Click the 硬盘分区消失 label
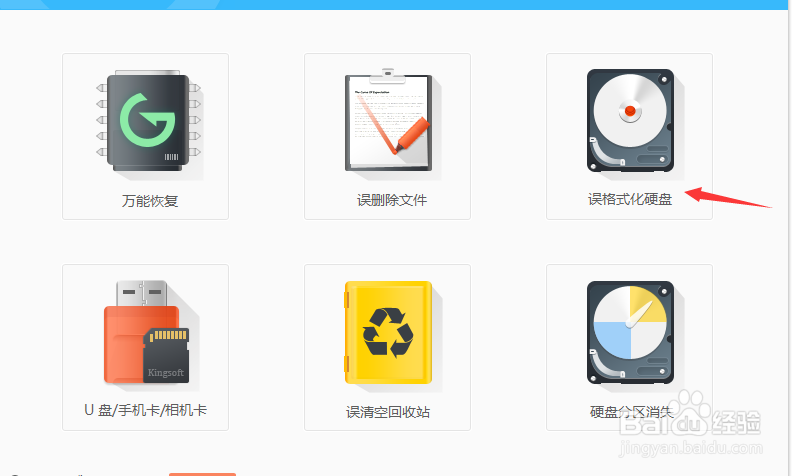 click(x=631, y=412)
